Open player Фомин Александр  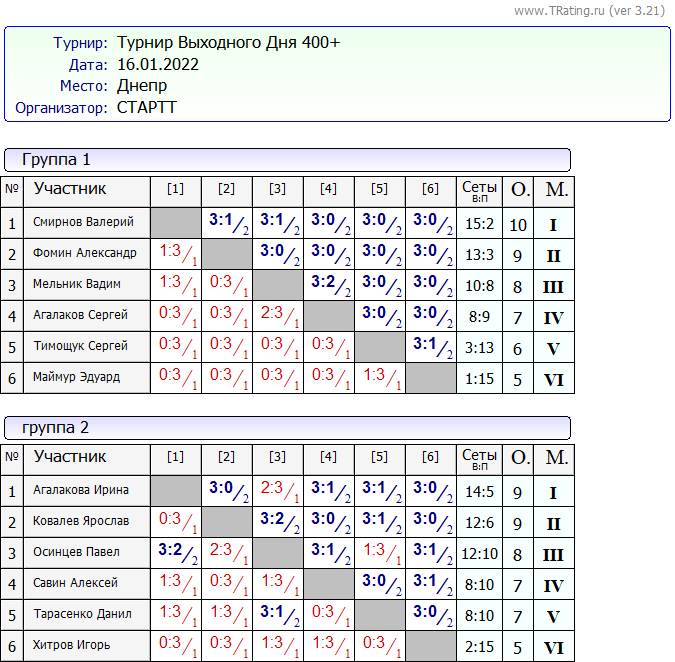pos(85,254)
